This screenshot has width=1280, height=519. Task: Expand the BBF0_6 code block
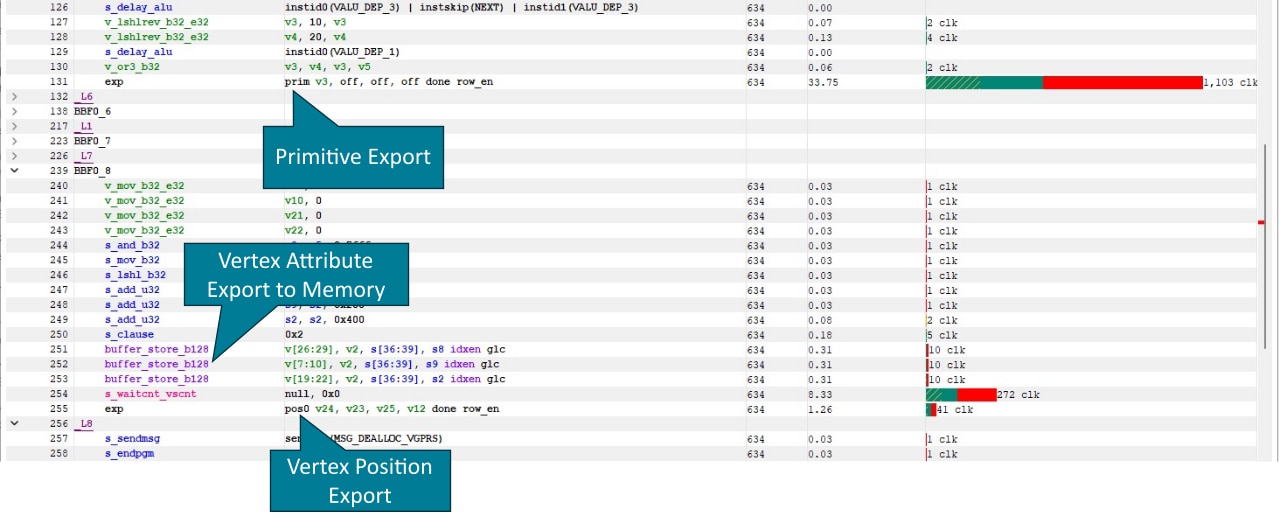(x=14, y=112)
